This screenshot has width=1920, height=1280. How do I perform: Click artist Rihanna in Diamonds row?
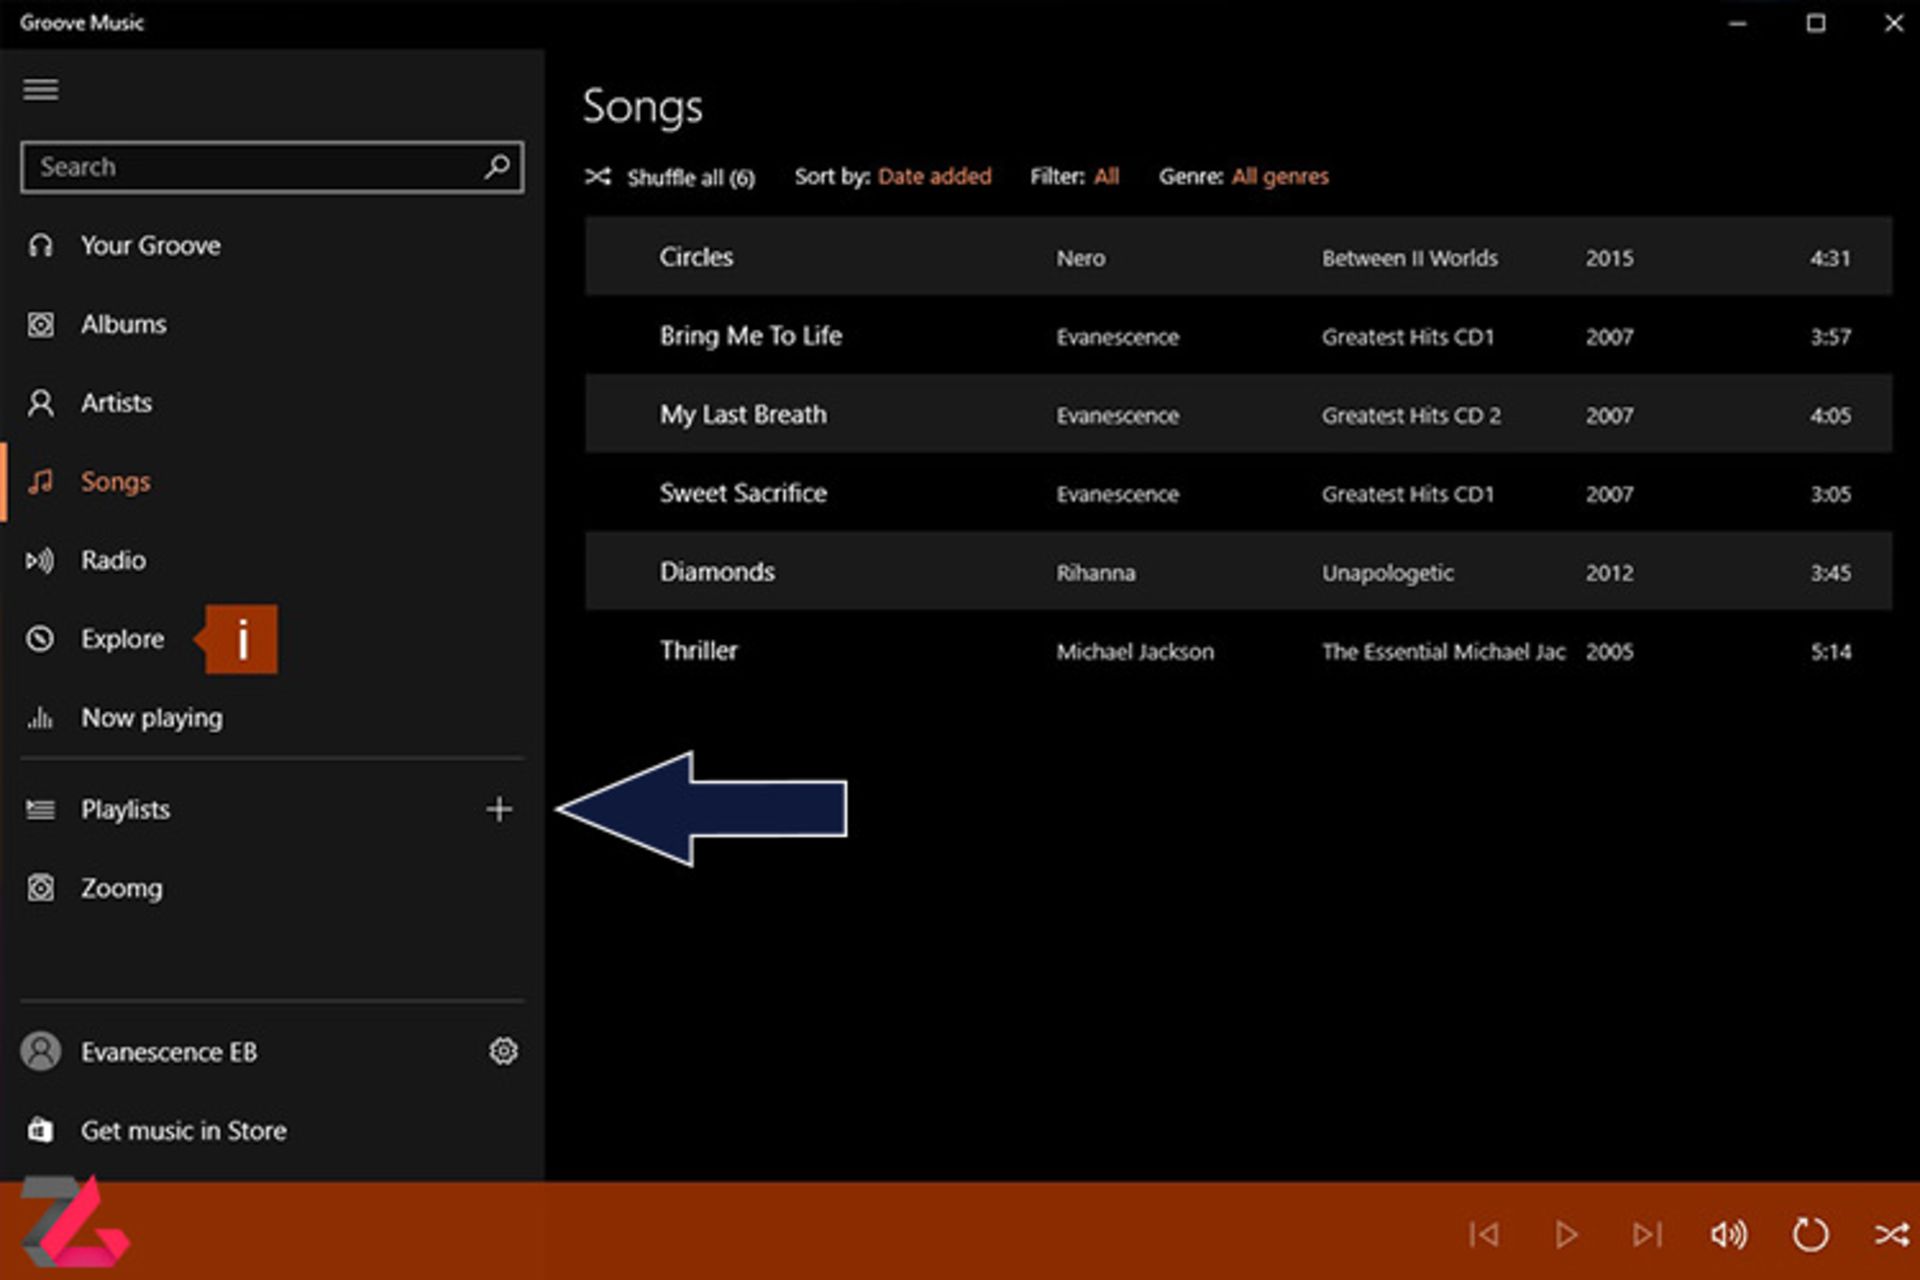(1096, 573)
